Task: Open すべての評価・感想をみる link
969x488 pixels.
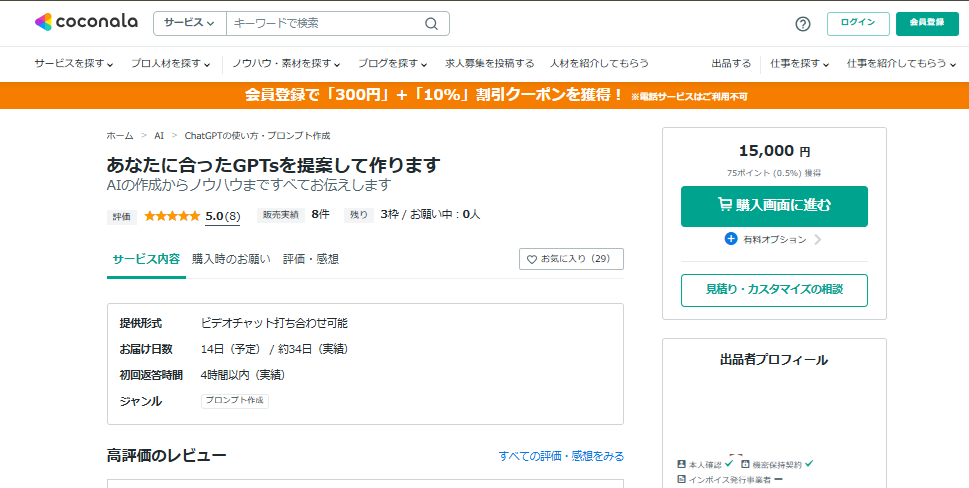Action: (x=561, y=456)
